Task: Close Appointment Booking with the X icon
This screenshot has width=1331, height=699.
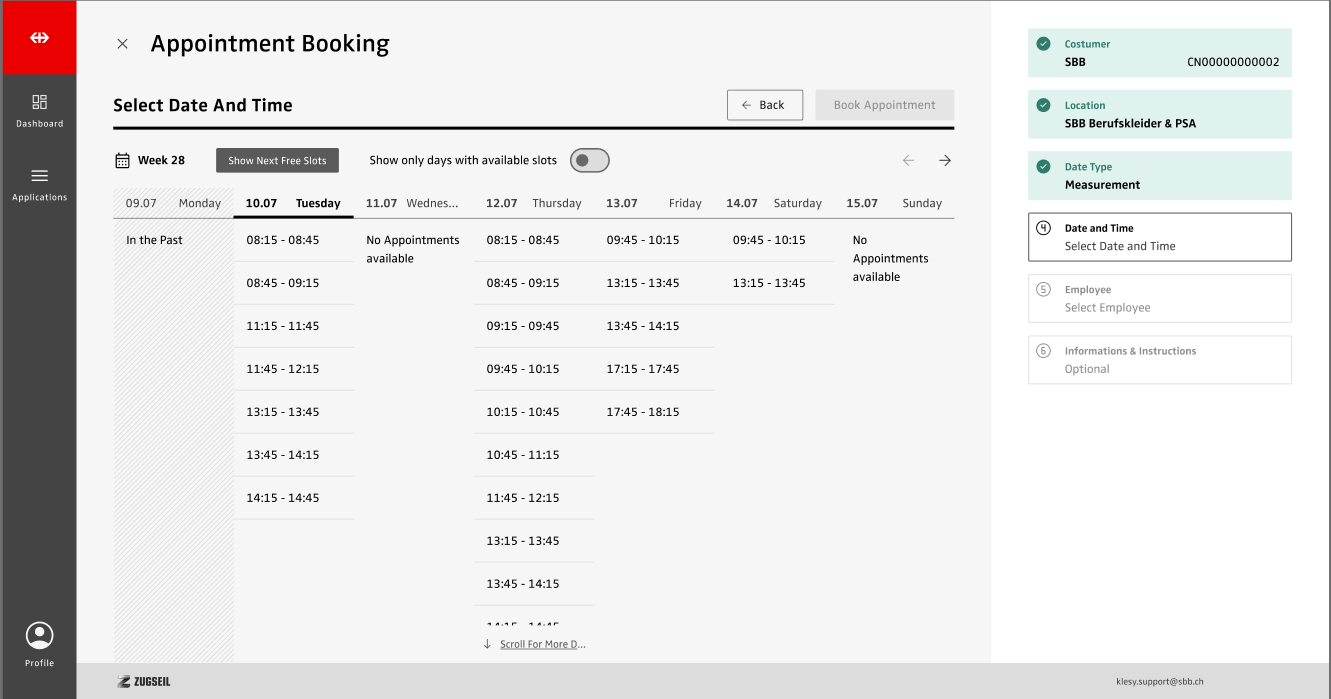Action: point(123,44)
